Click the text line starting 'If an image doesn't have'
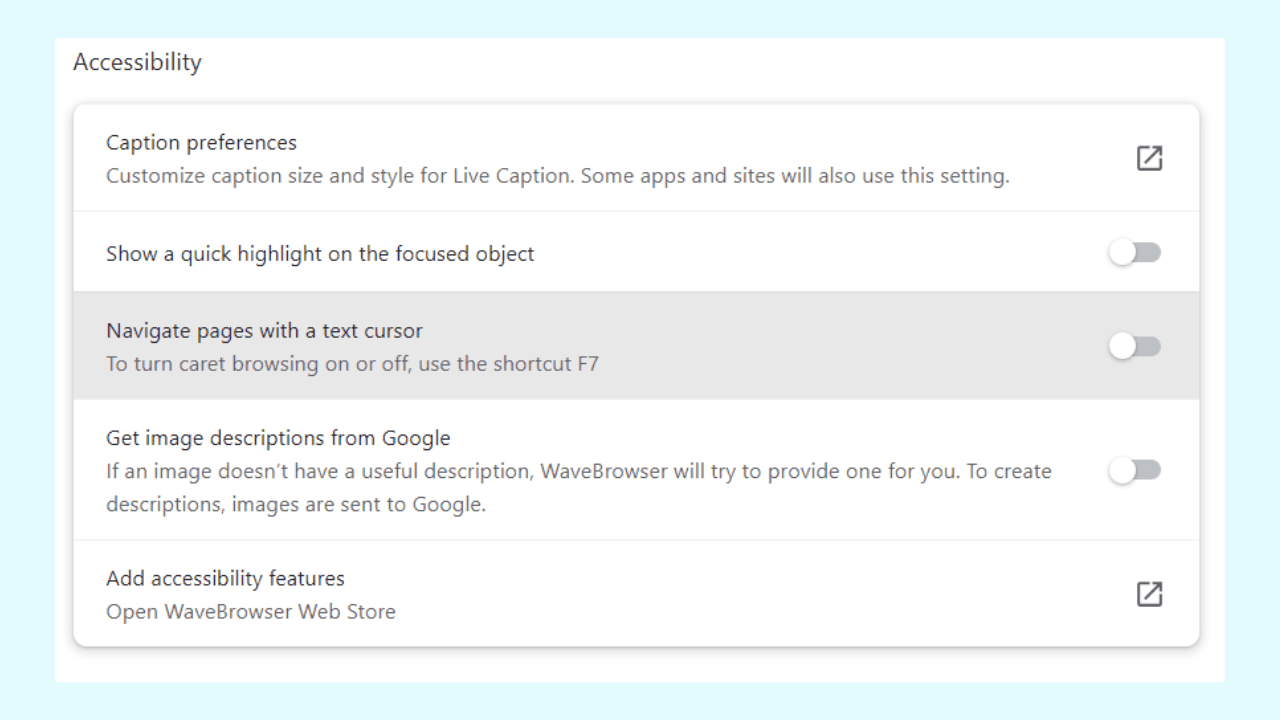Screen dimensions: 1280x720 578,471
